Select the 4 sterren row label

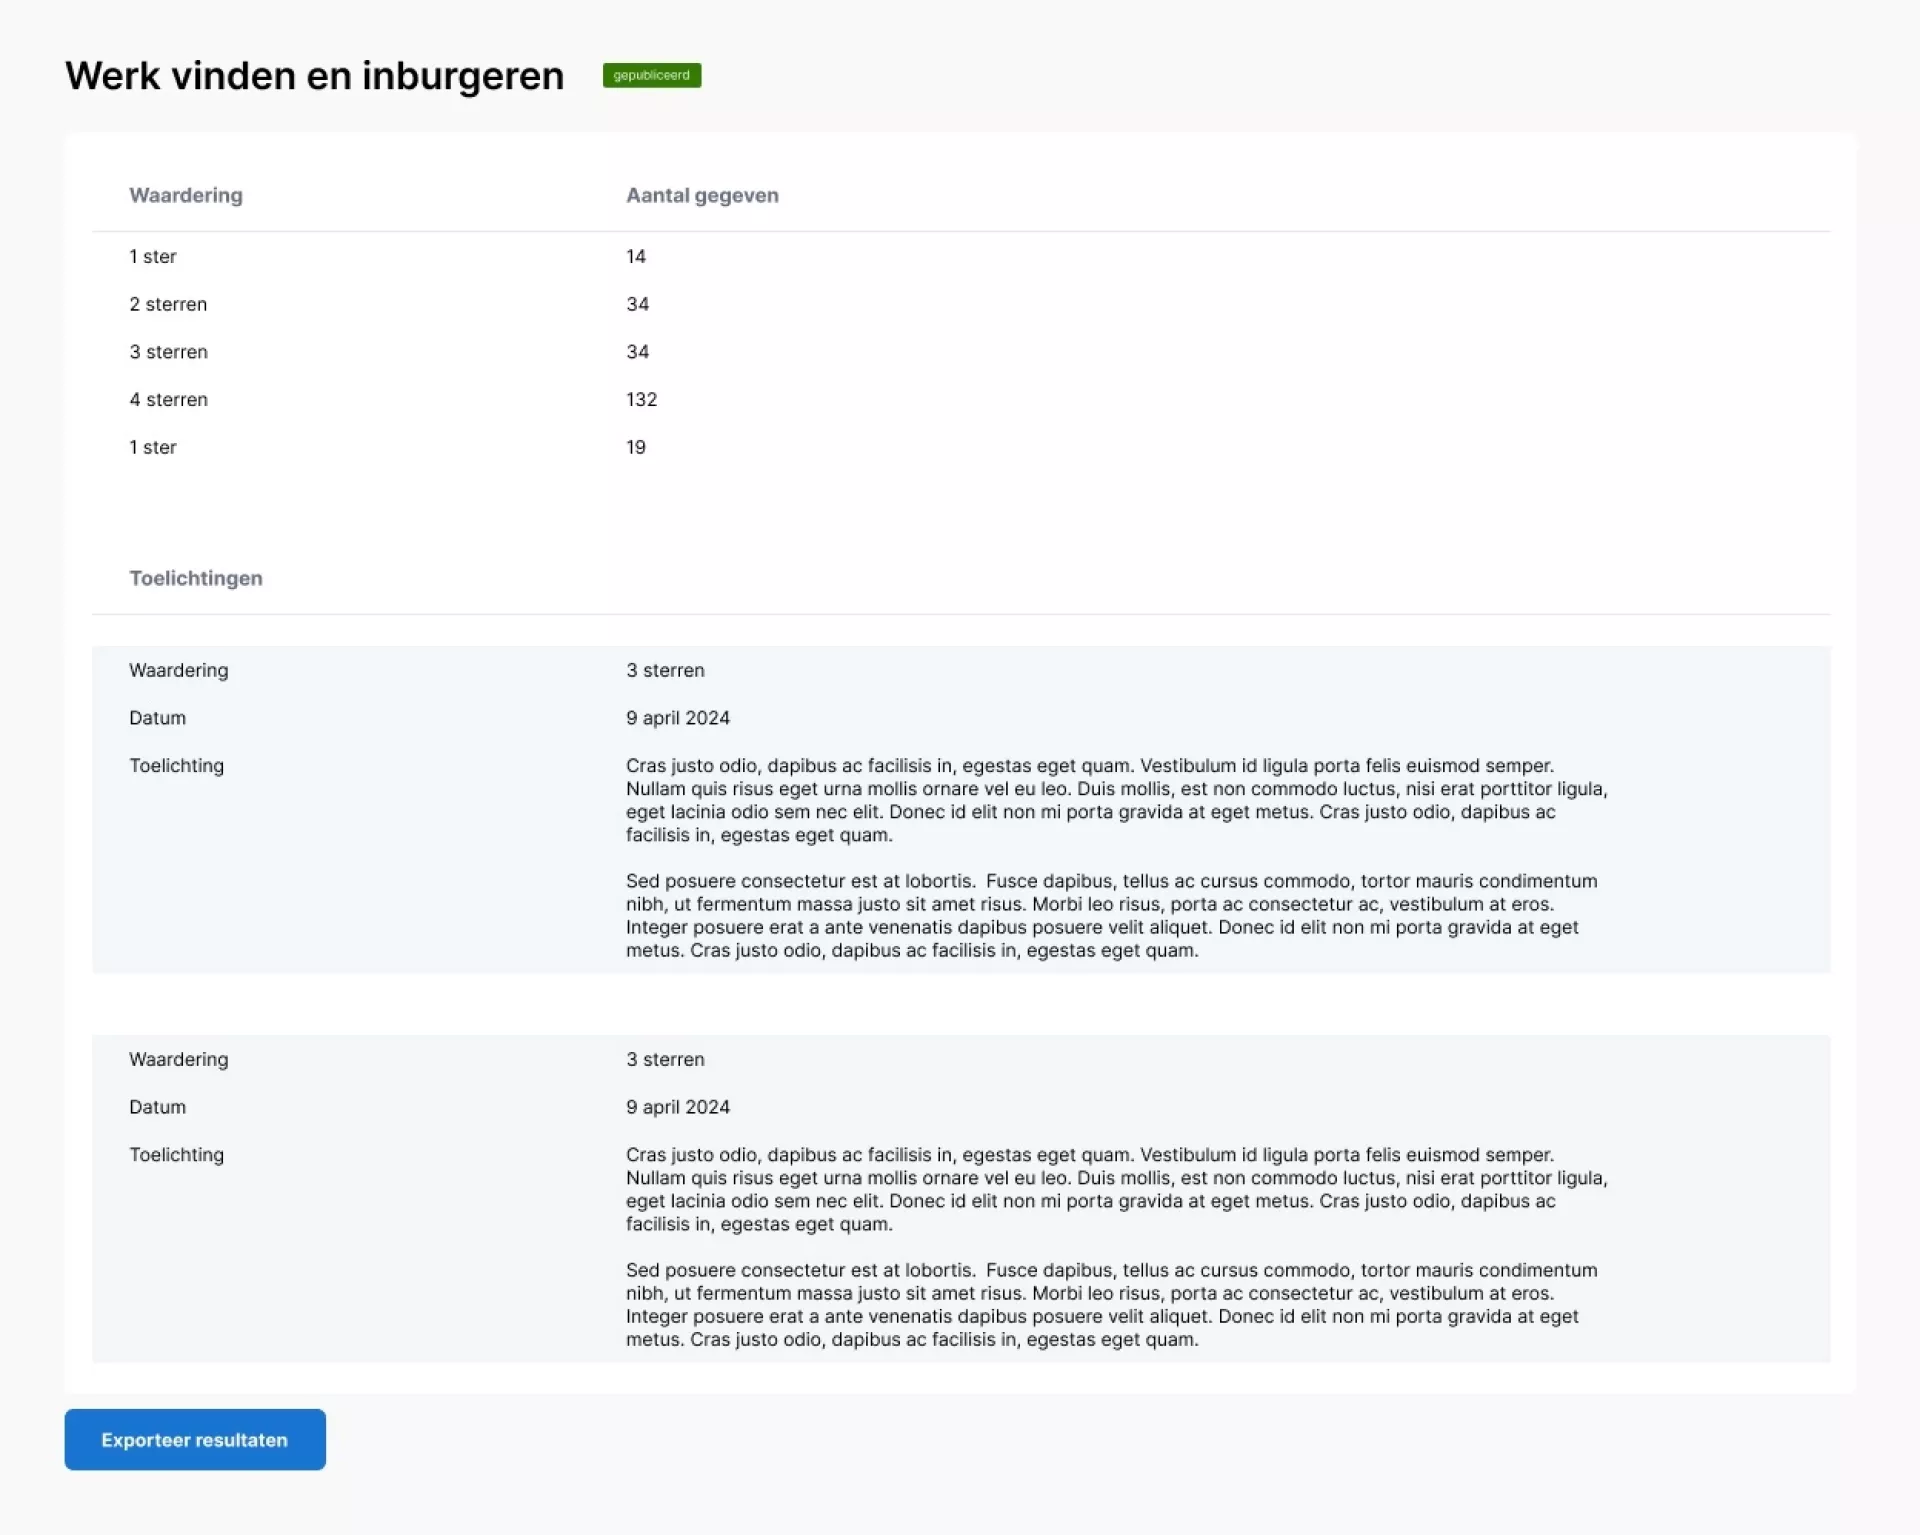tap(168, 399)
